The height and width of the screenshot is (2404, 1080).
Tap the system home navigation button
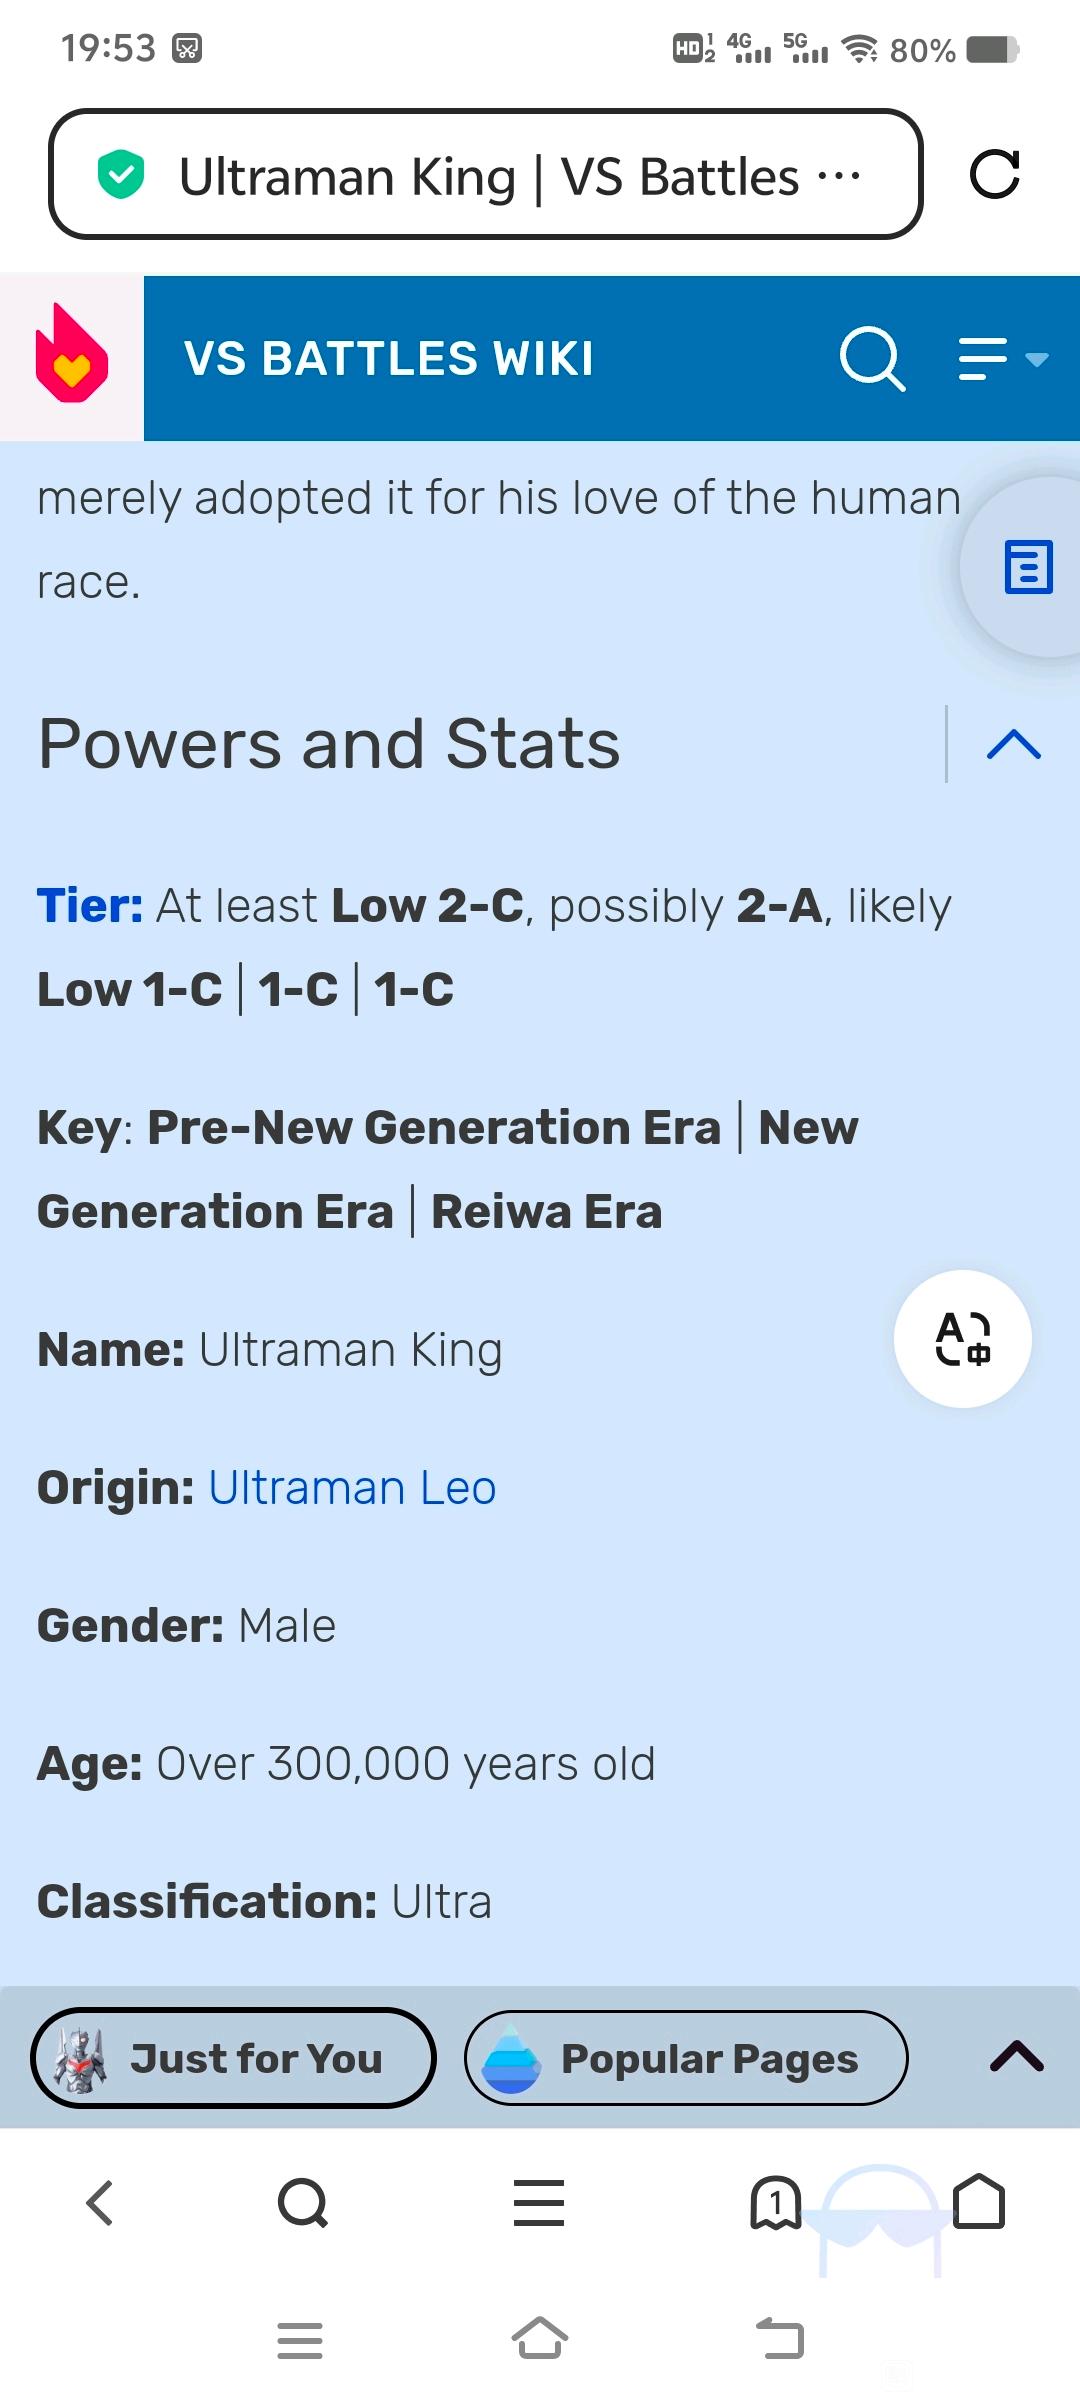[x=540, y=2339]
